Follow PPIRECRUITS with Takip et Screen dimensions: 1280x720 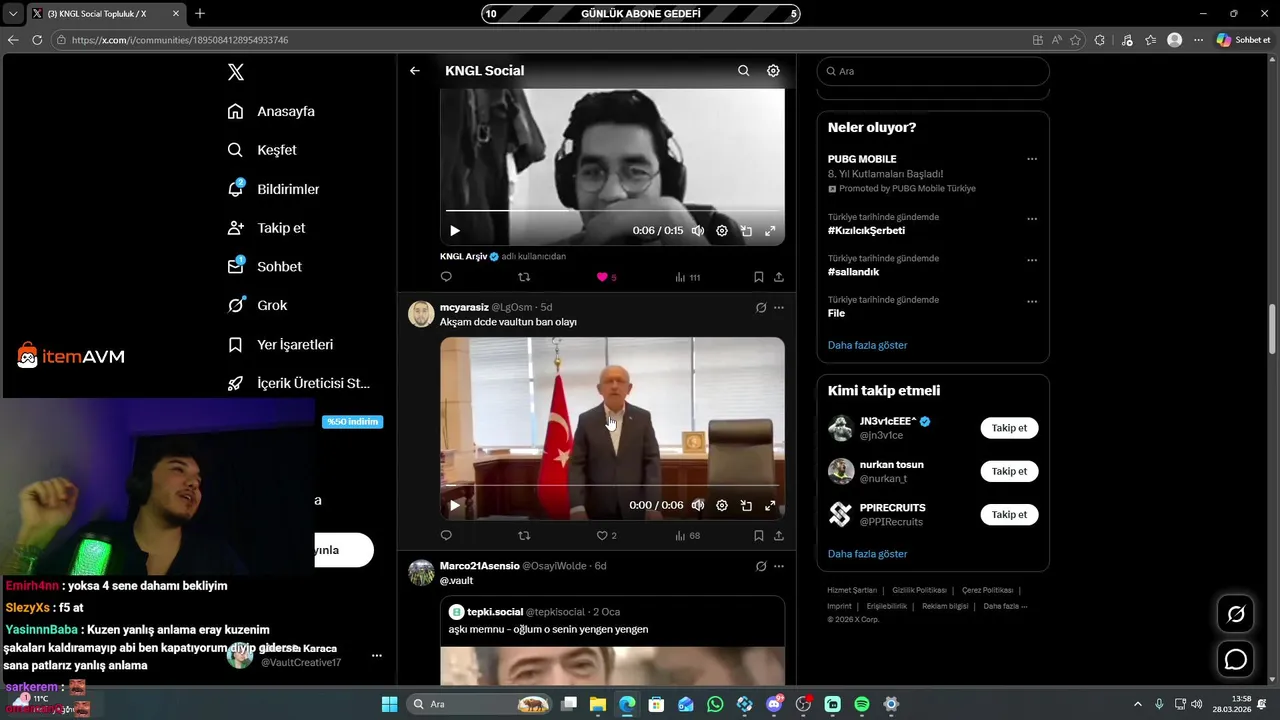tap(1009, 514)
